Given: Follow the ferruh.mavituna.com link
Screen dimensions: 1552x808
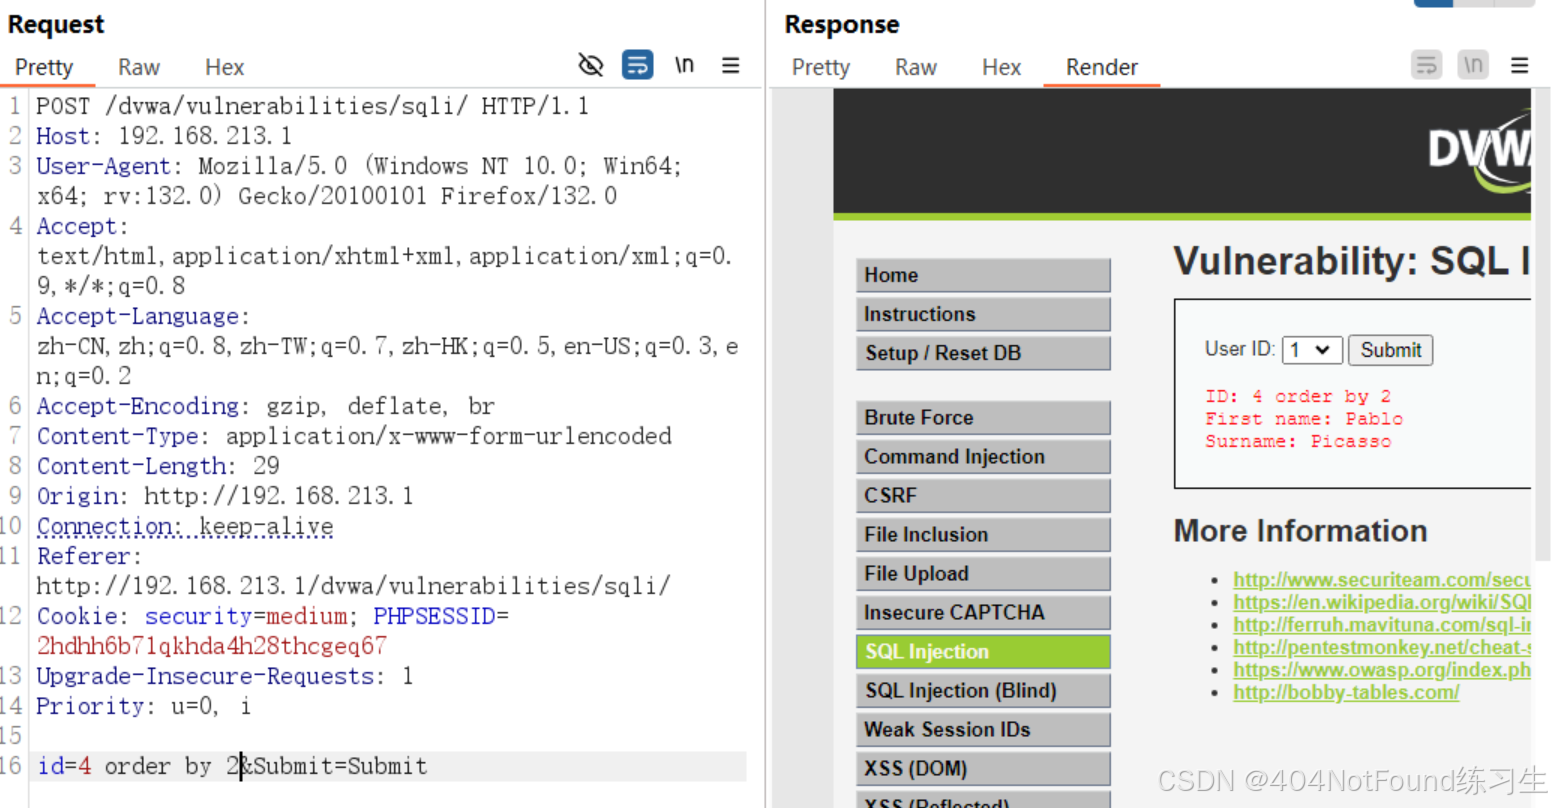Looking at the screenshot, I should [1381, 625].
